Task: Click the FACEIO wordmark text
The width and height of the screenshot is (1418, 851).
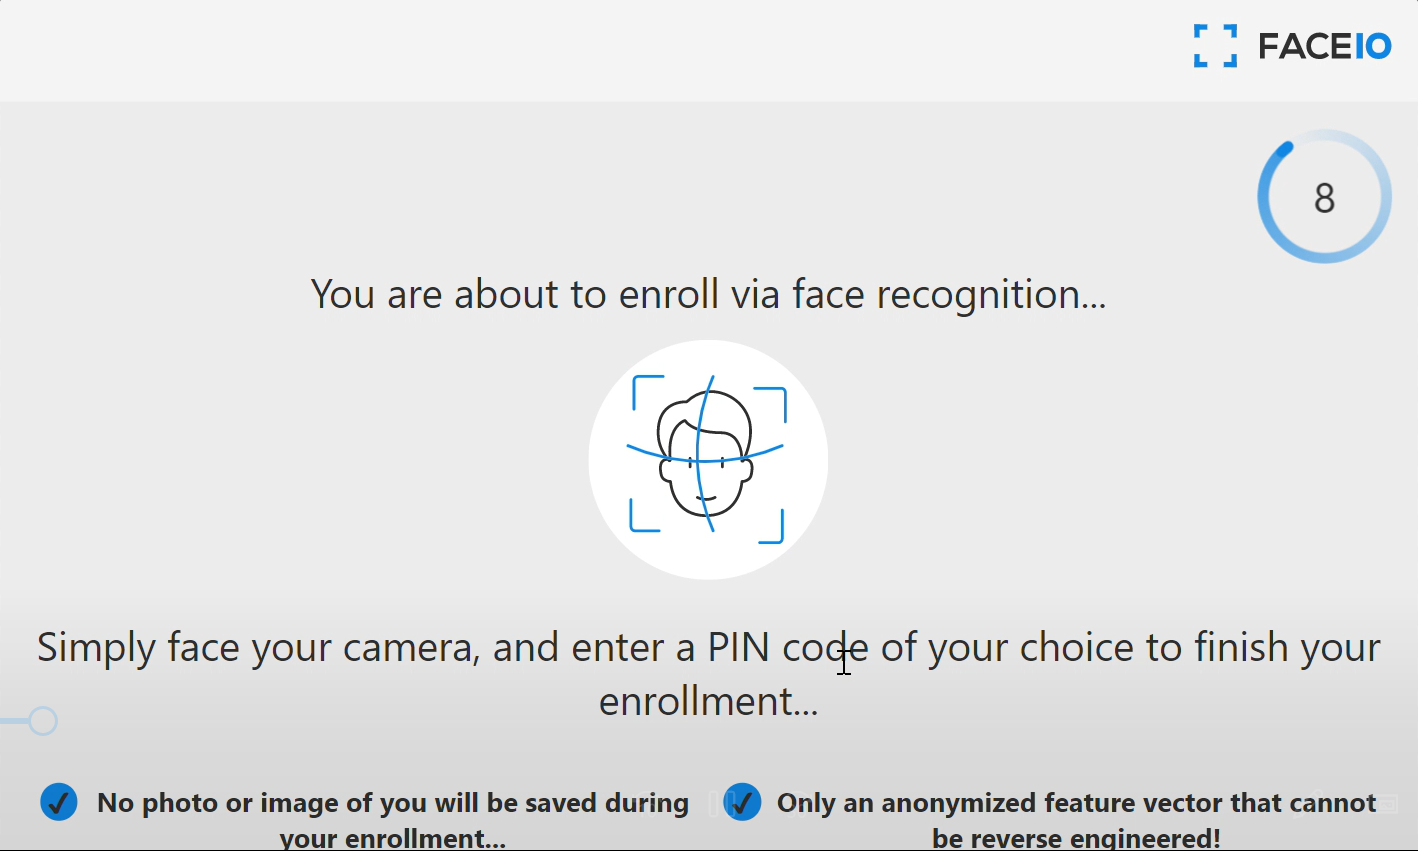Action: [x=1325, y=46]
